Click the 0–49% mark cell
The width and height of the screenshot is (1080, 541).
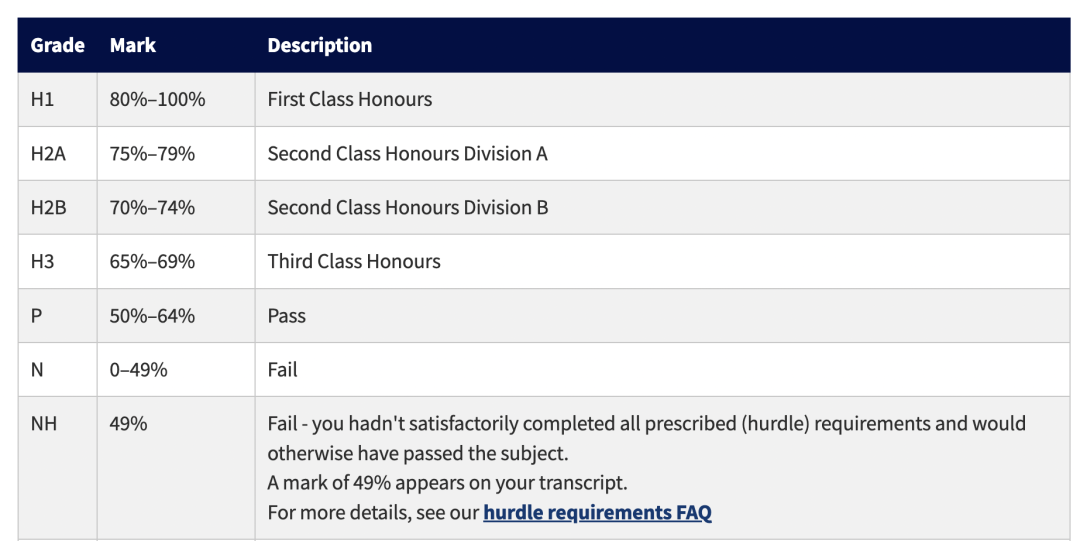click(x=176, y=369)
